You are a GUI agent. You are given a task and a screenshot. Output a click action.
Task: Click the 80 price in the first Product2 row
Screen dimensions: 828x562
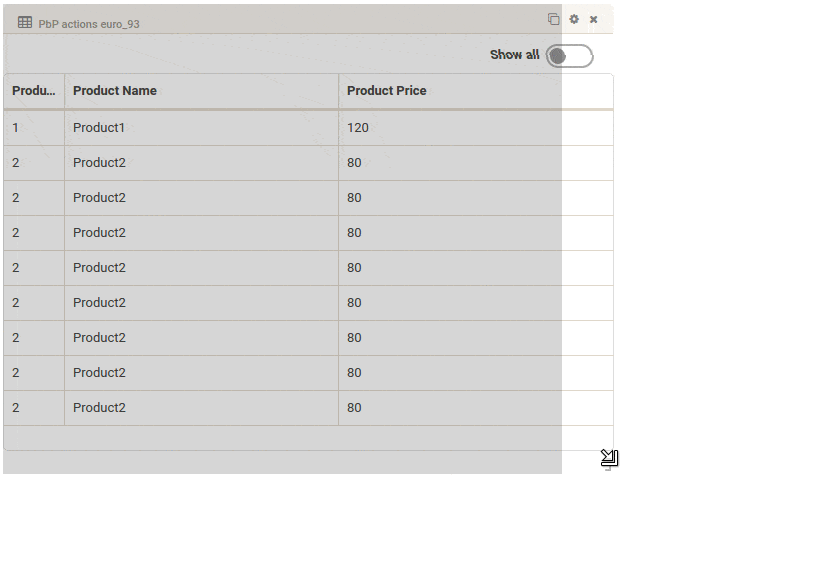point(354,163)
